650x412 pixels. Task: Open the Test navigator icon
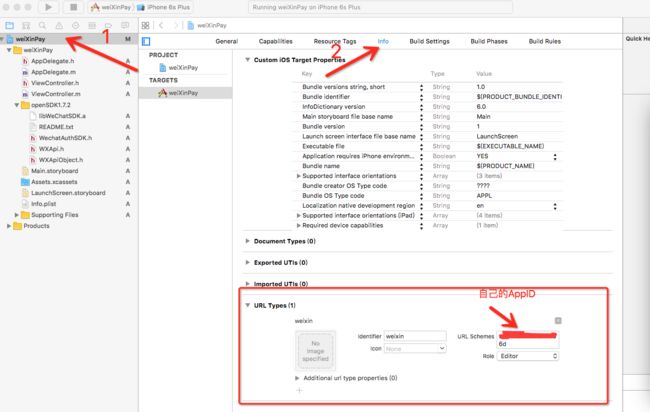coord(75,25)
